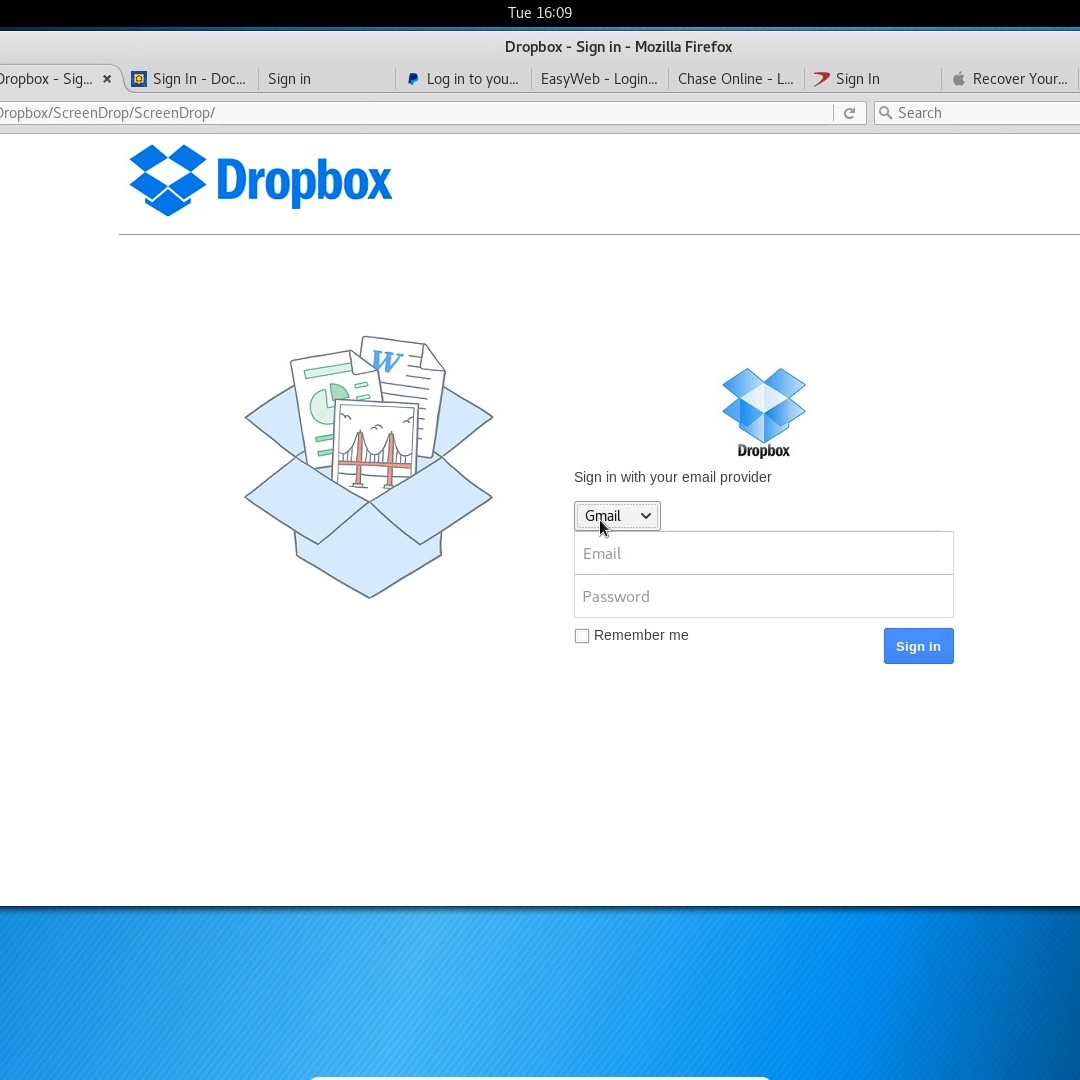The width and height of the screenshot is (1080, 1080).
Task: Click the magnifier icon in the Search box
Action: click(885, 113)
